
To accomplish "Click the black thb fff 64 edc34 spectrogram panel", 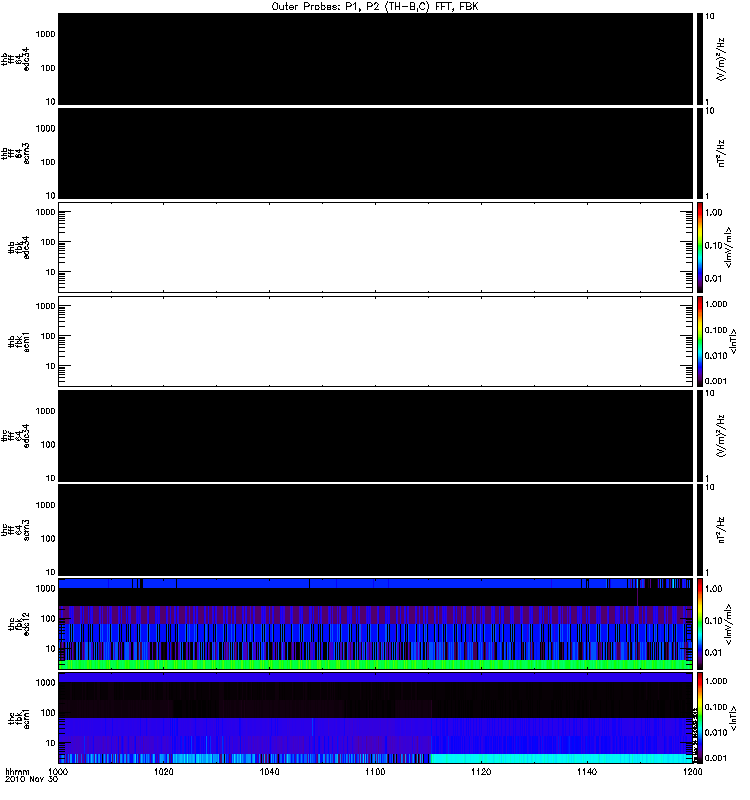I will pos(376,59).
